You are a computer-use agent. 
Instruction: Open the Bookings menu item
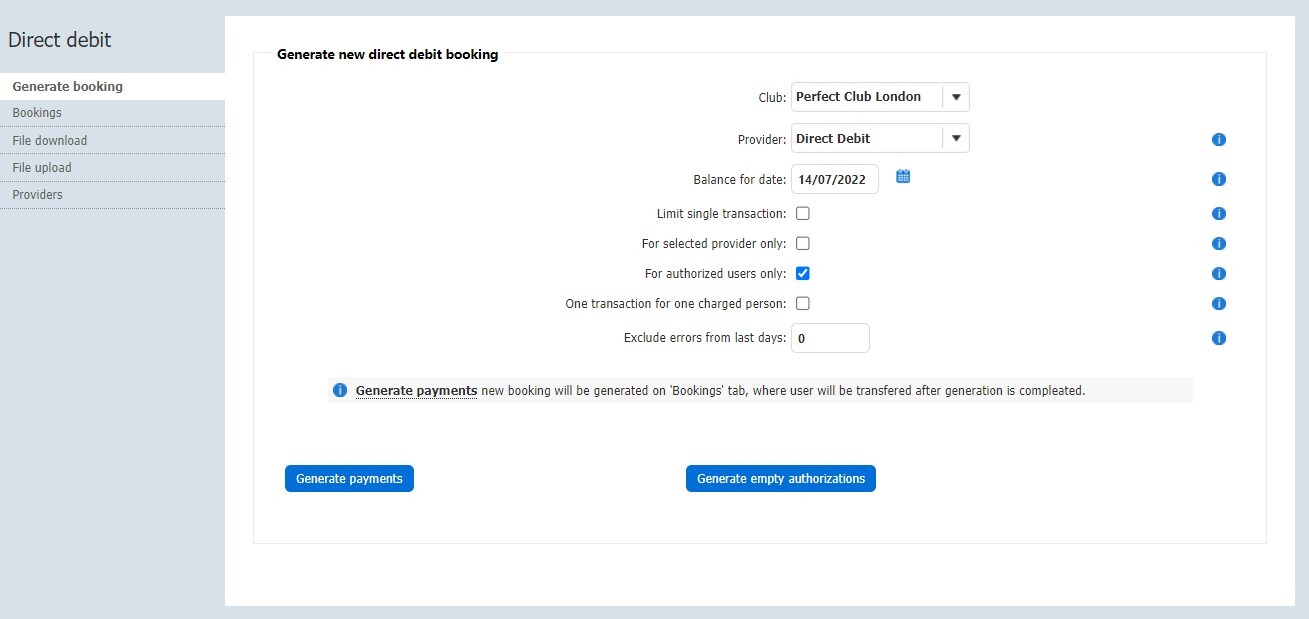coord(37,113)
